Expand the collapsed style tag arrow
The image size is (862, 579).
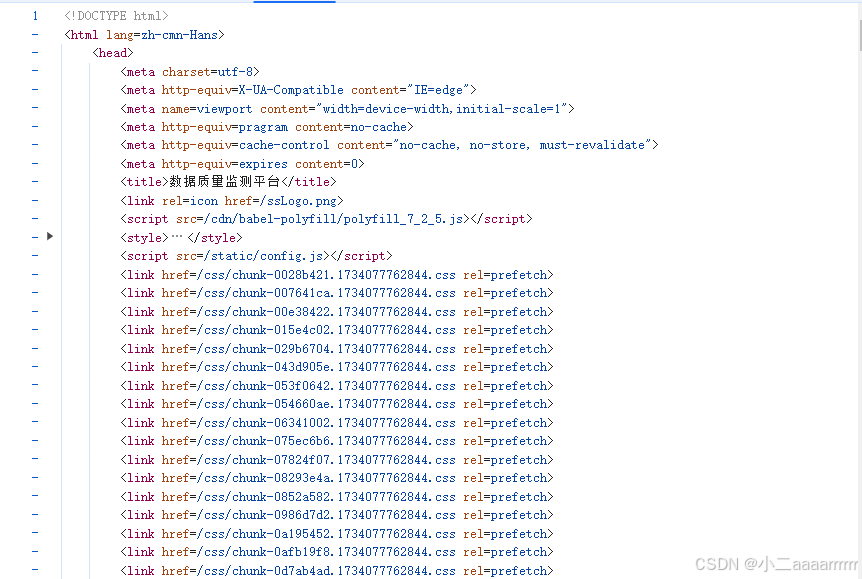point(50,236)
